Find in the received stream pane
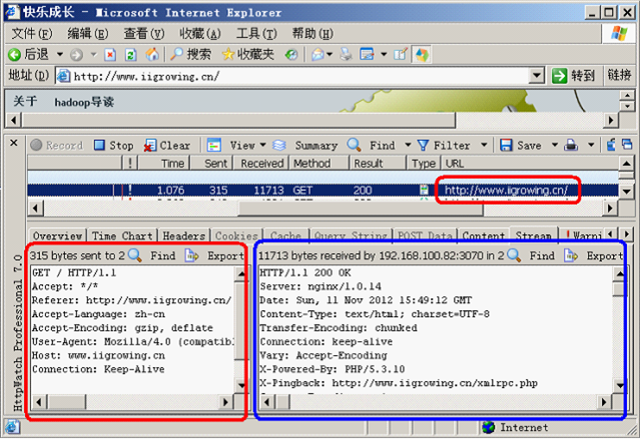Screen dimensions: 640x439 pyautogui.click(x=531, y=256)
